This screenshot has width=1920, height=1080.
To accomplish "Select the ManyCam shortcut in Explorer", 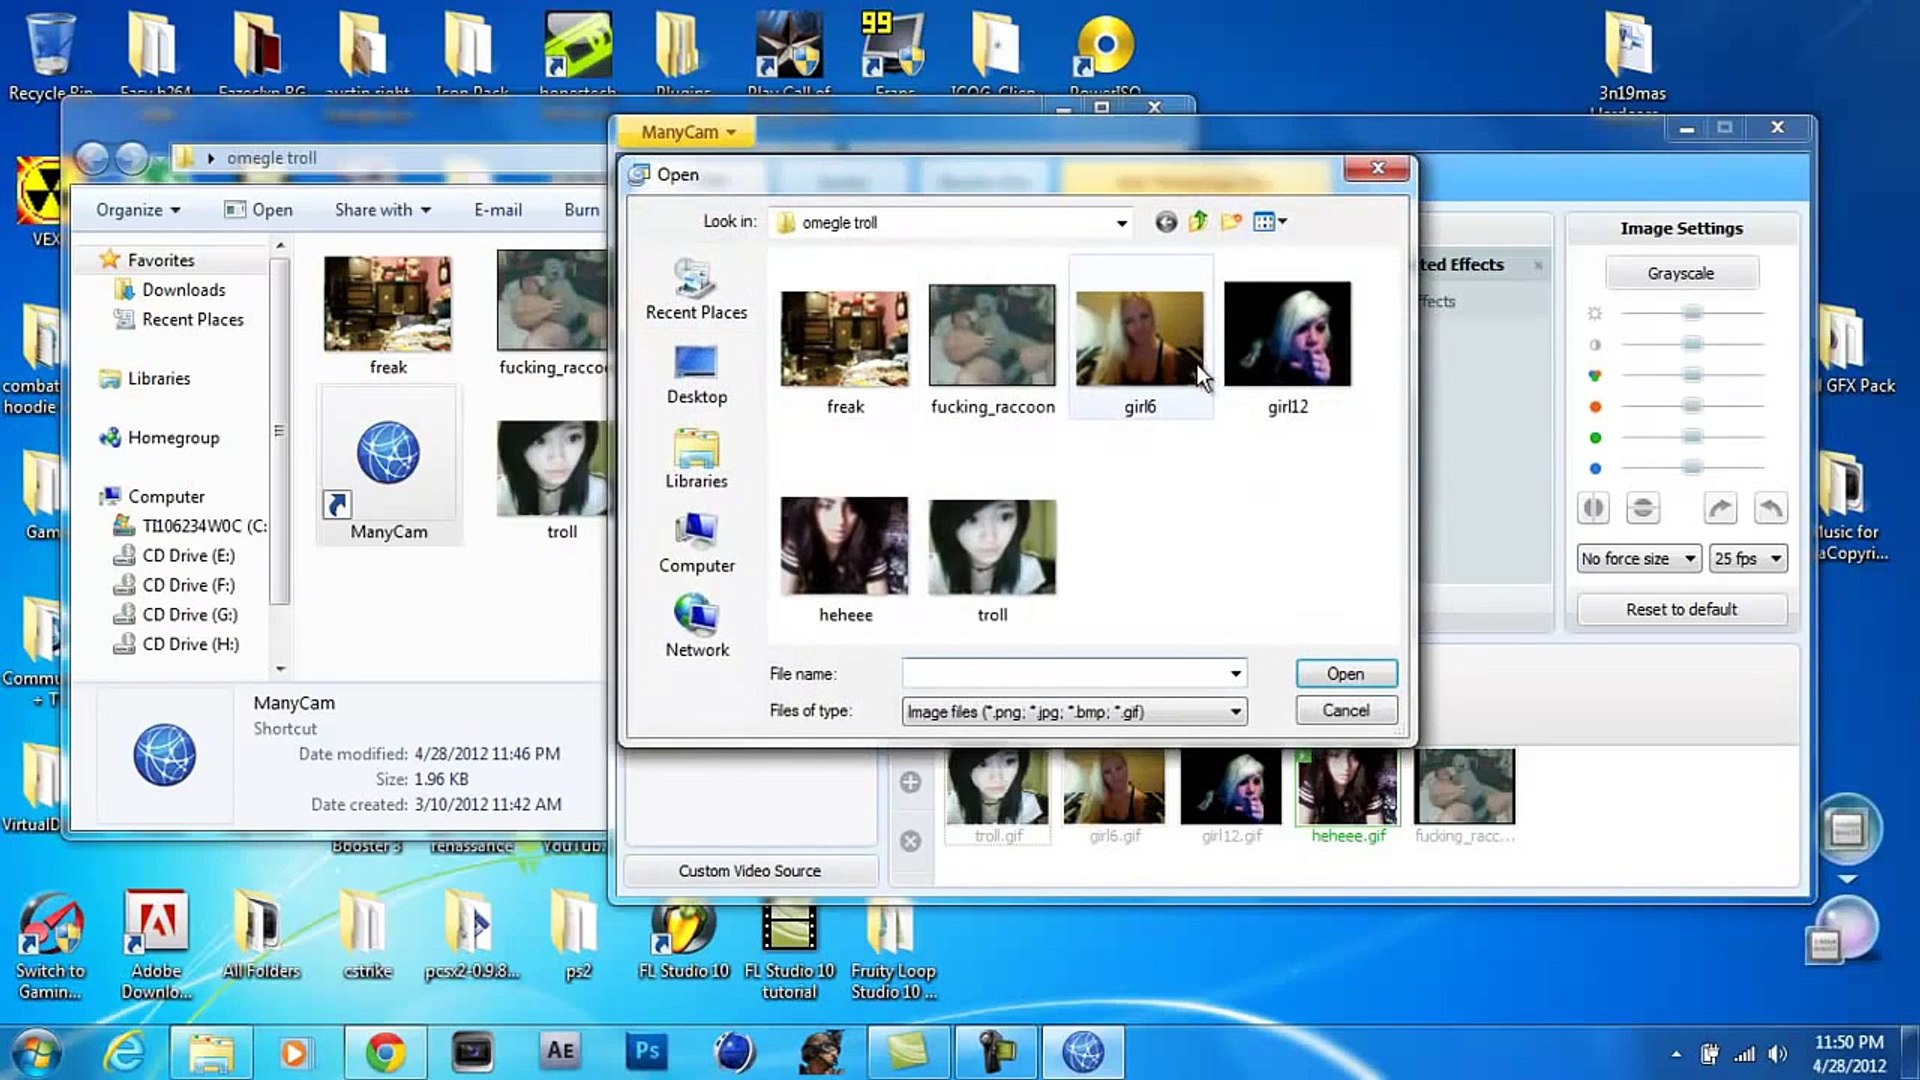I will 388,465.
